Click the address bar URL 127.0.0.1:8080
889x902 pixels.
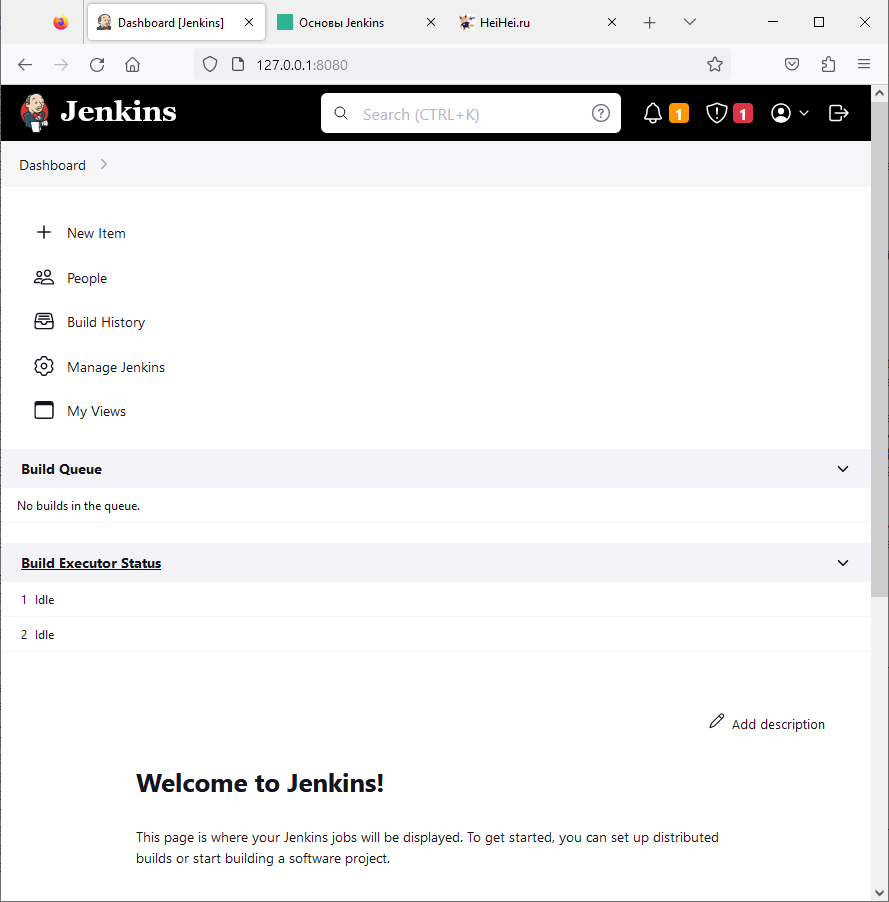(302, 65)
